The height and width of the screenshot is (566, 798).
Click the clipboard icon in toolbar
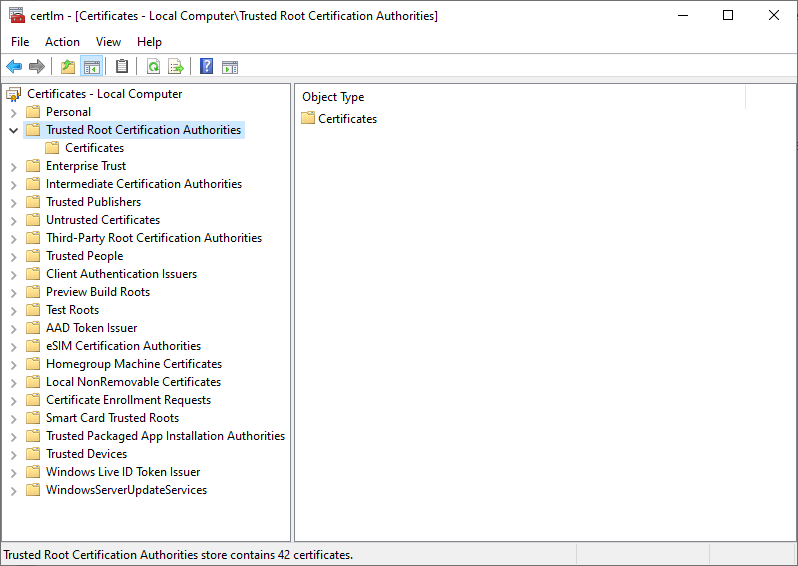click(x=122, y=67)
